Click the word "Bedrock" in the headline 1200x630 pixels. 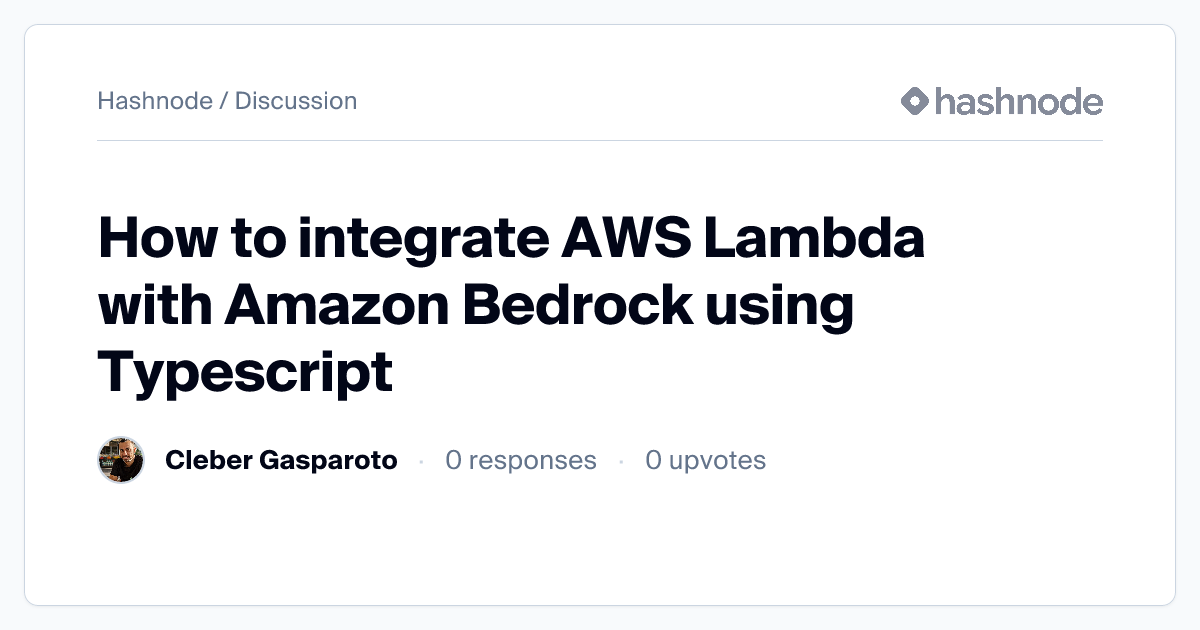579,306
